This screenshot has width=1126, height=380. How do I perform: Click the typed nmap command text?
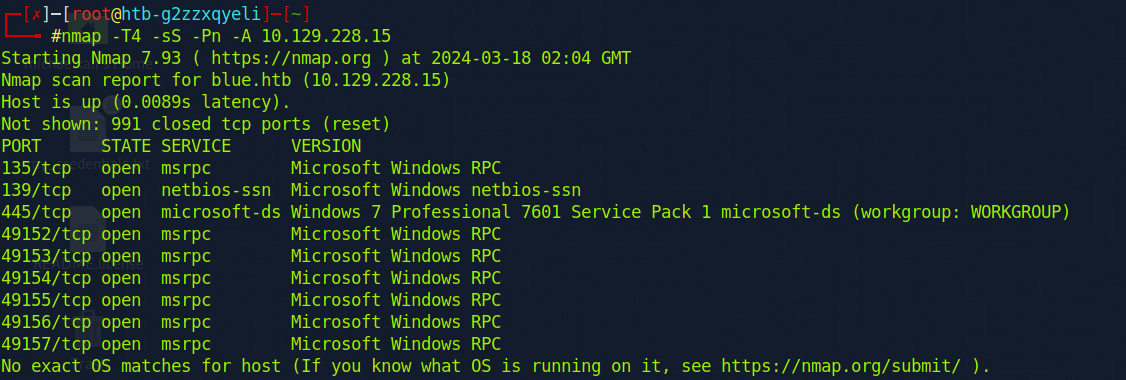point(221,36)
